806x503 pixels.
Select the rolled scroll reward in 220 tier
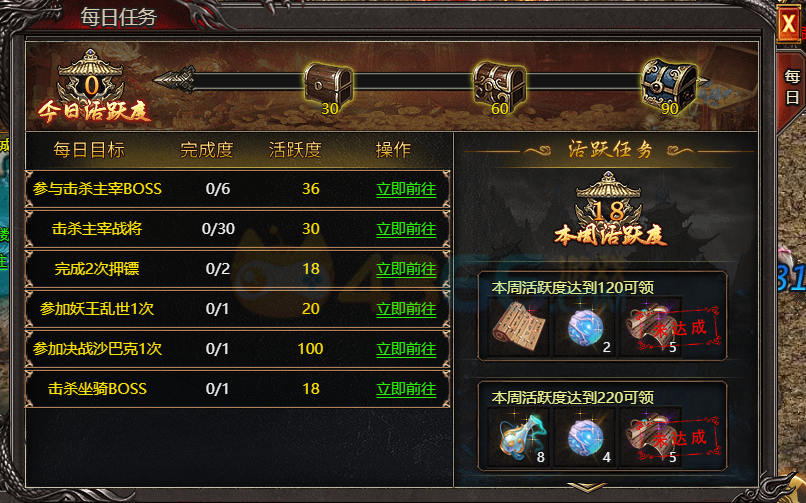(x=651, y=438)
